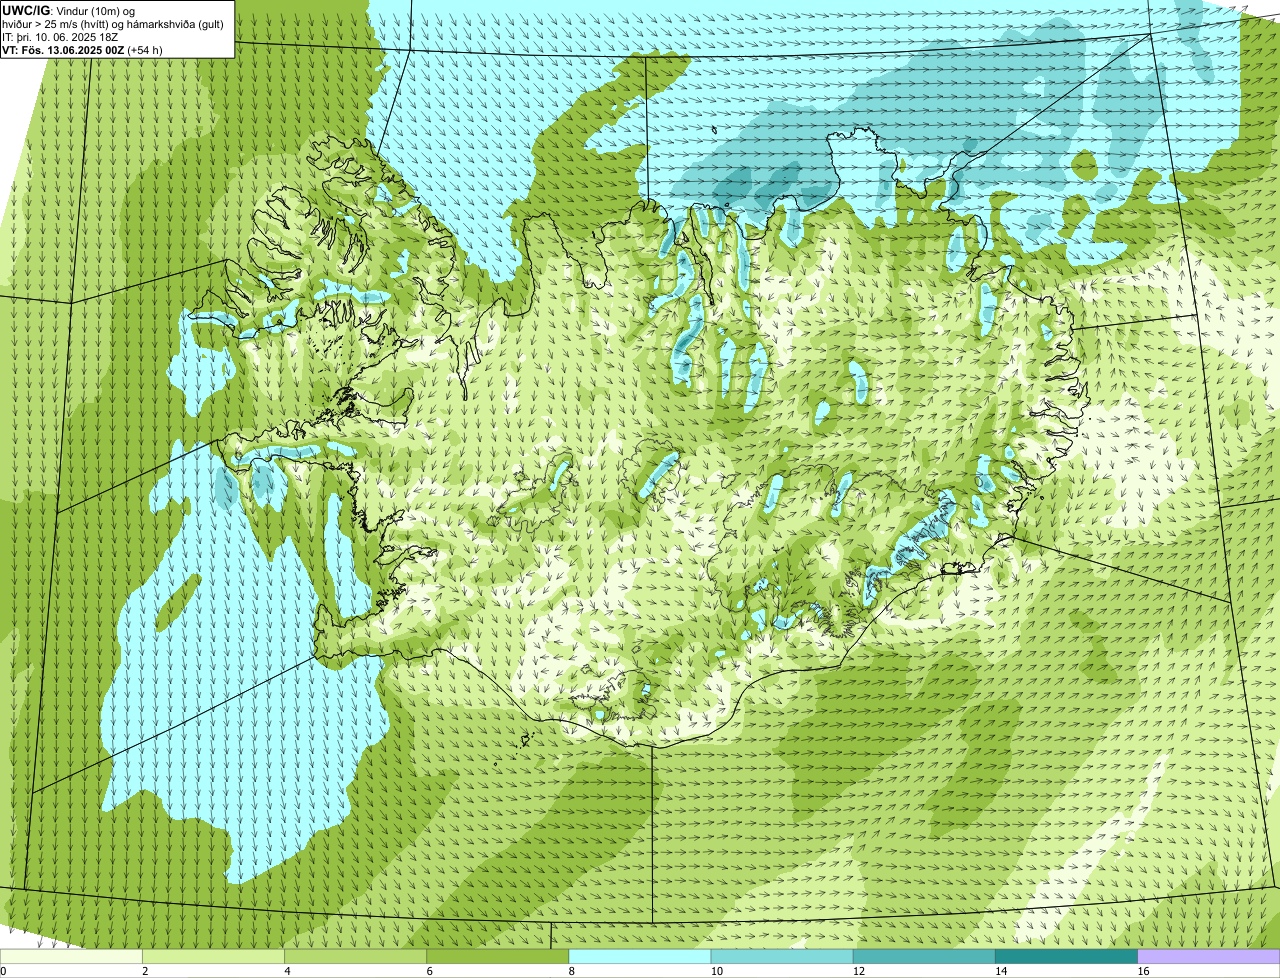
Task: Click the legend label '12'
Action: point(859,971)
